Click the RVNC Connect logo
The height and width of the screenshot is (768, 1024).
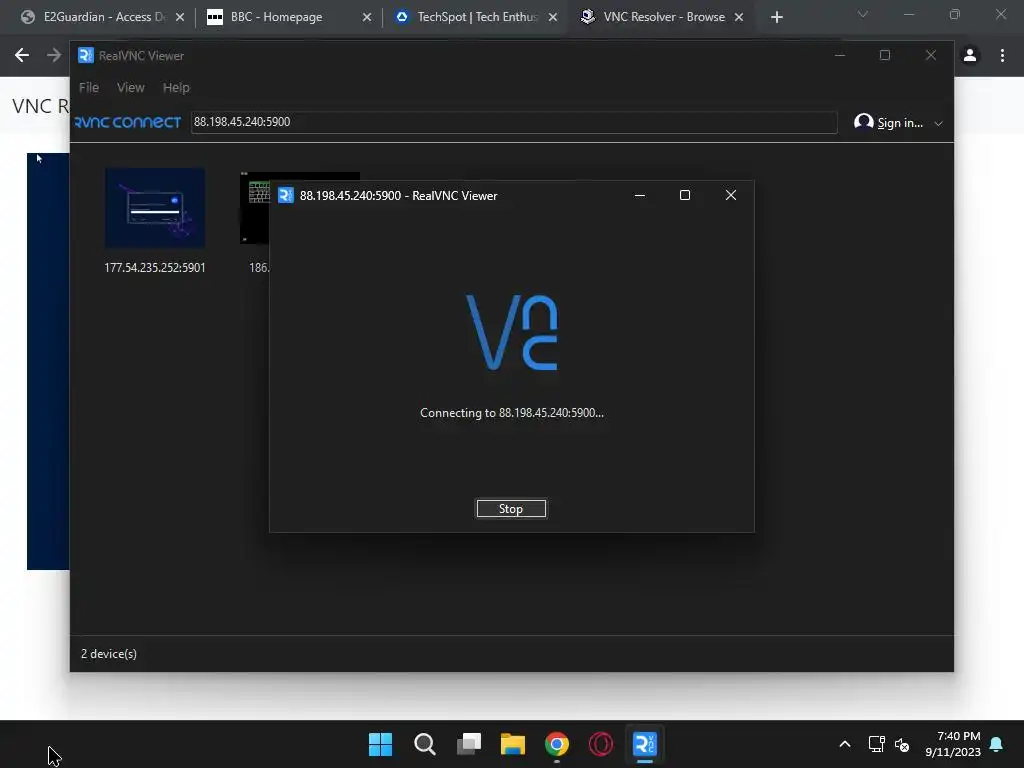[128, 122]
